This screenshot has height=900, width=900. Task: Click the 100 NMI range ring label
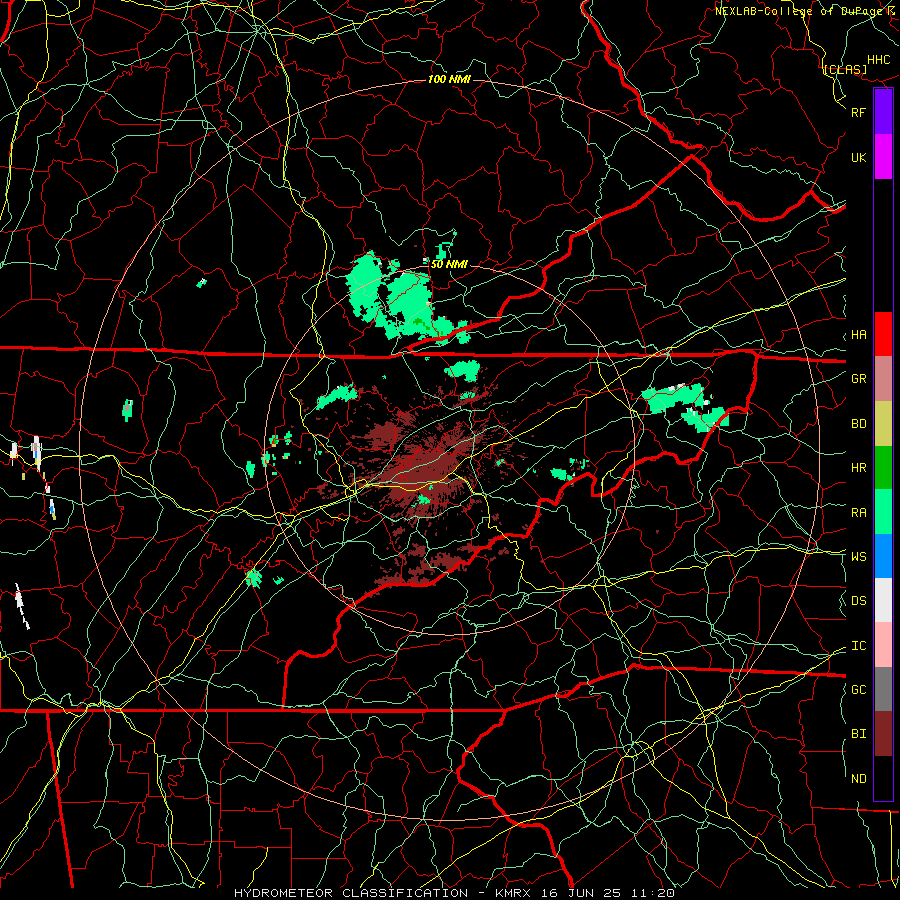point(449,79)
